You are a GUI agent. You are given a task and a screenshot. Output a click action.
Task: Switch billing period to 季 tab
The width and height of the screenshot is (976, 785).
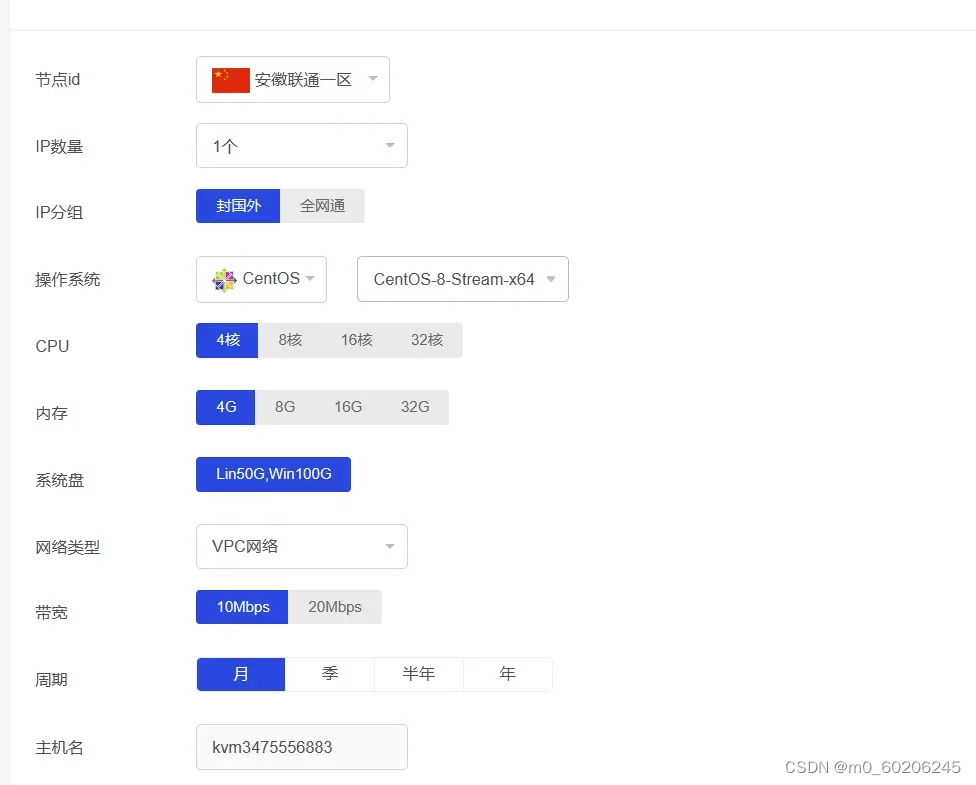point(330,674)
